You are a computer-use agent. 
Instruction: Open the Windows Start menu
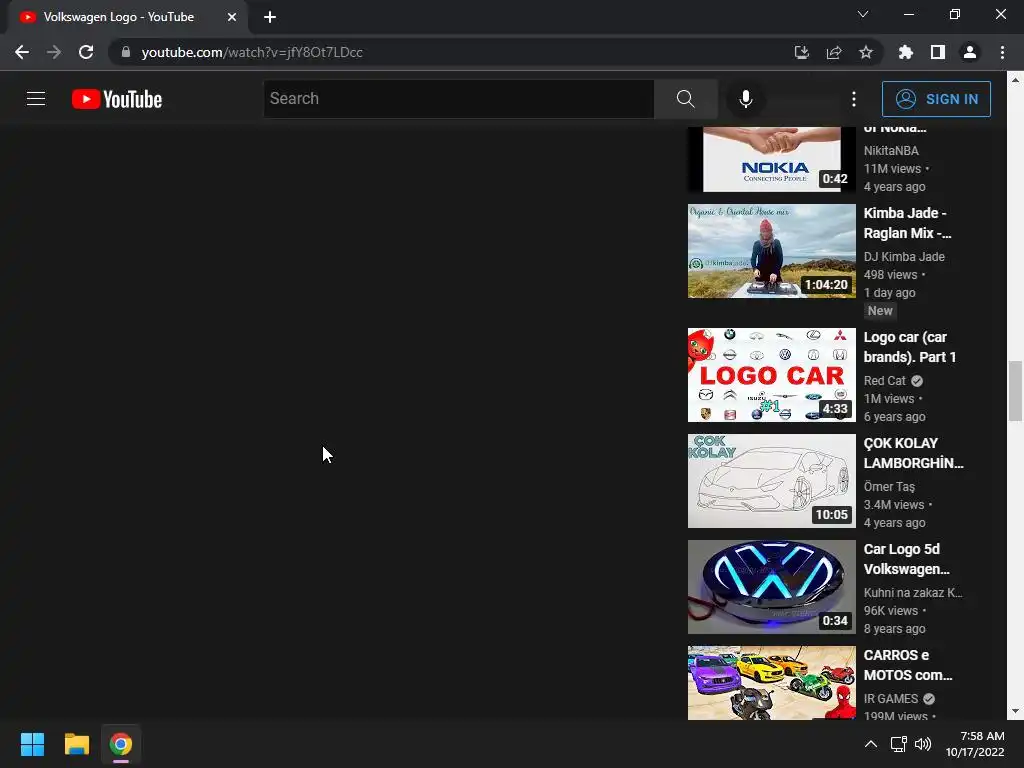click(x=32, y=744)
